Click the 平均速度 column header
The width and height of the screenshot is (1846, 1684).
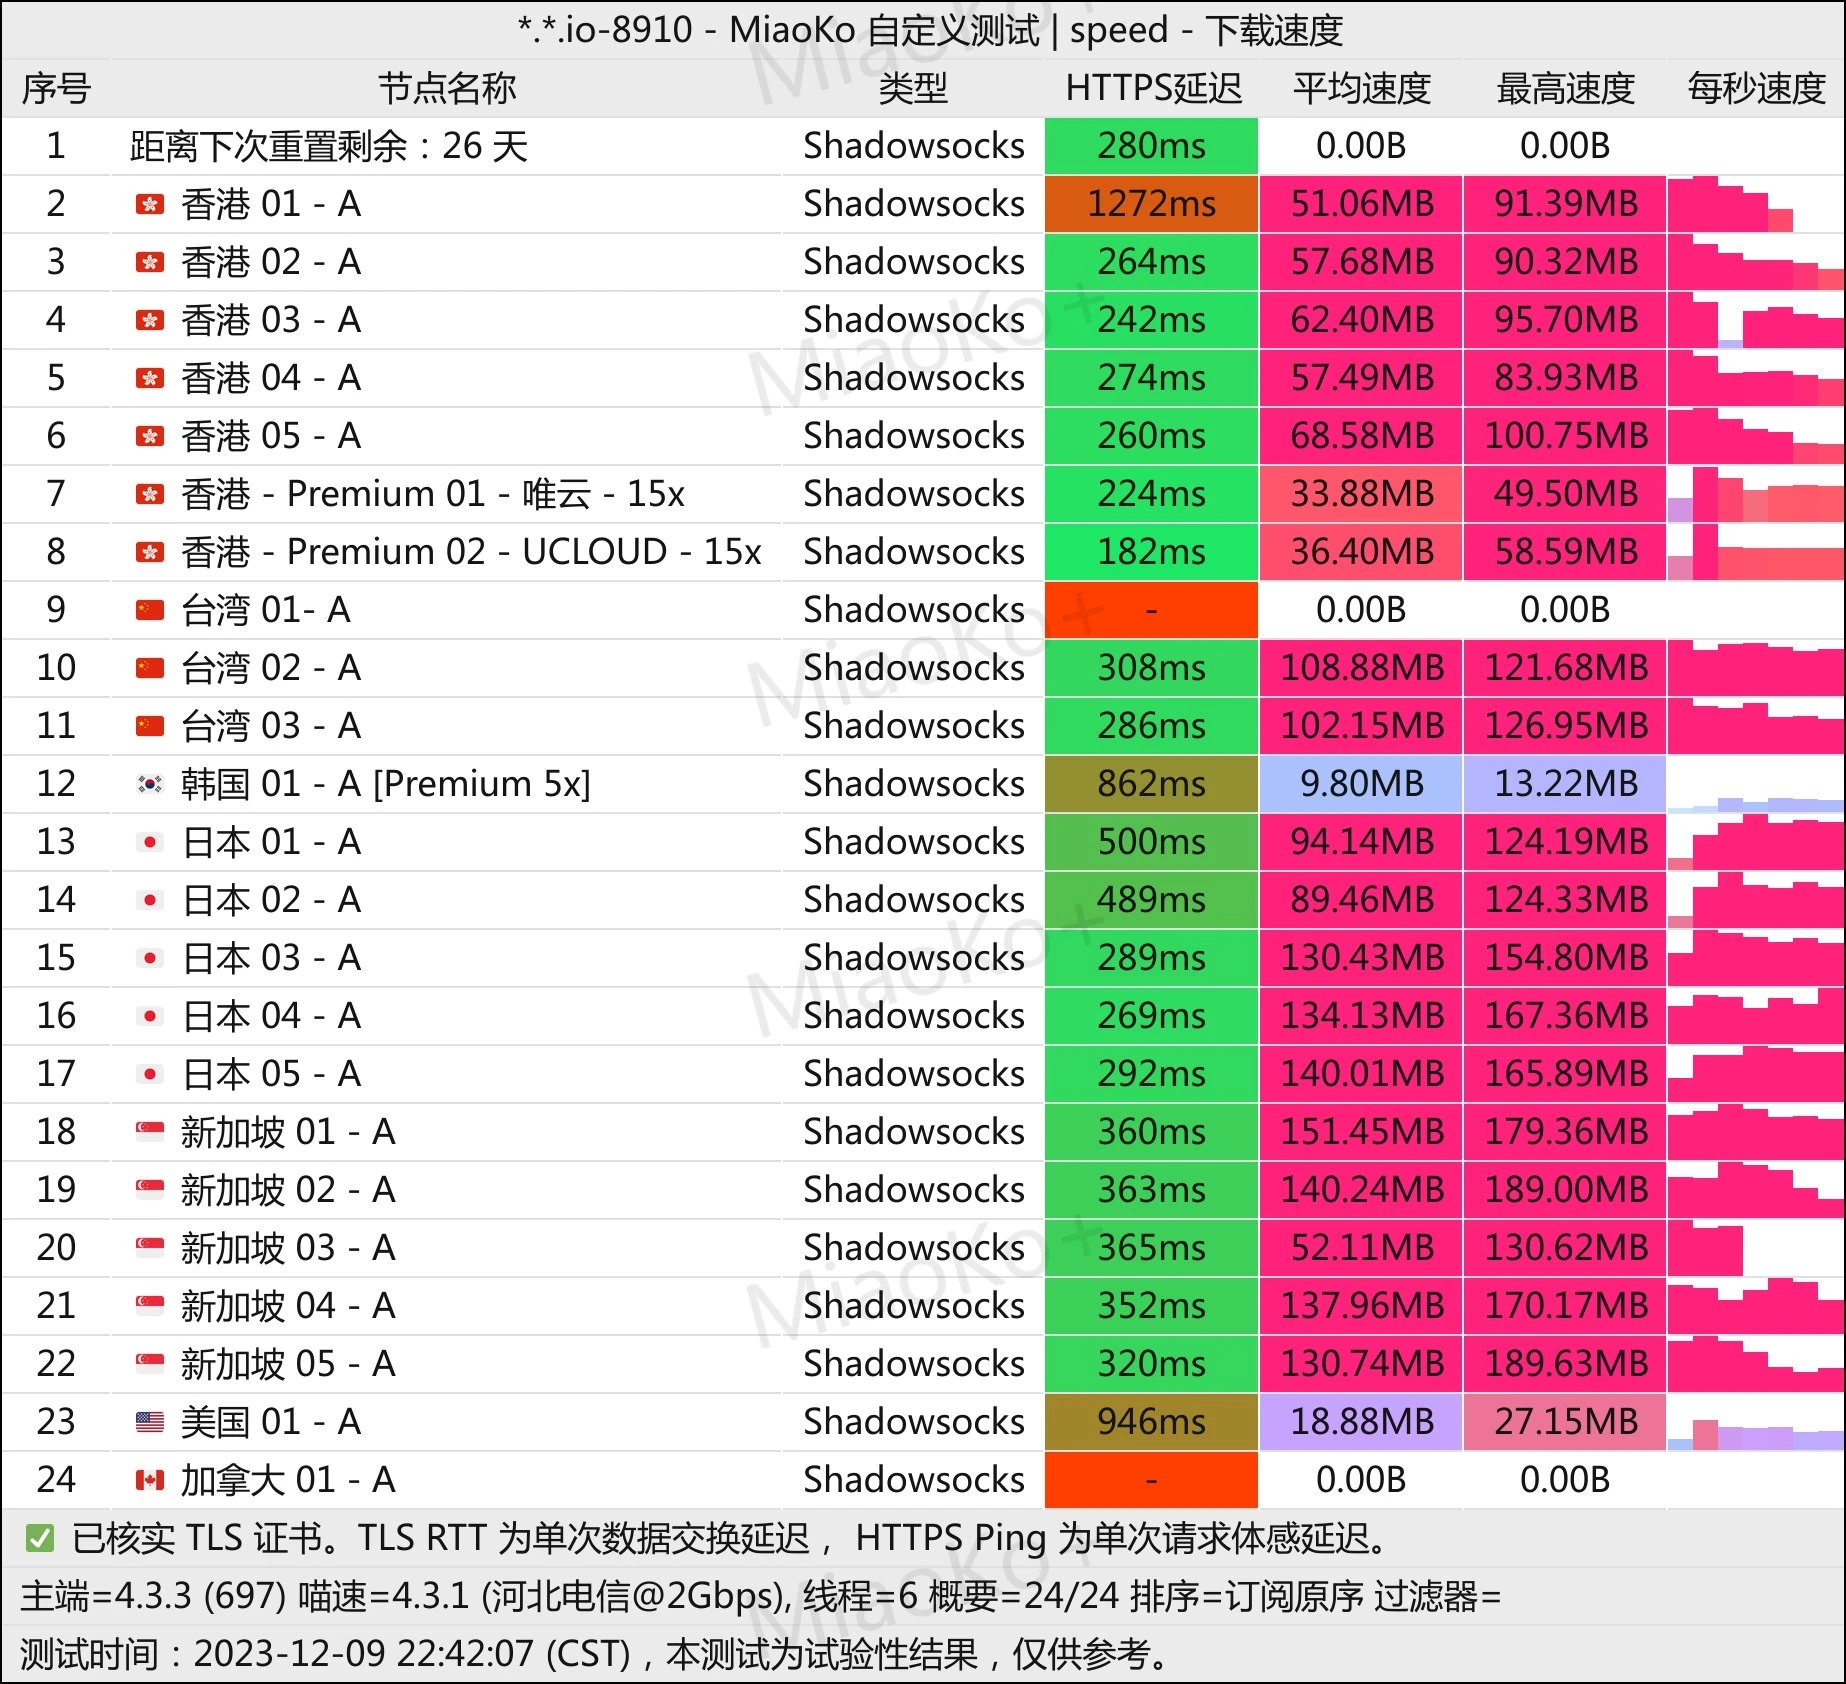1361,88
